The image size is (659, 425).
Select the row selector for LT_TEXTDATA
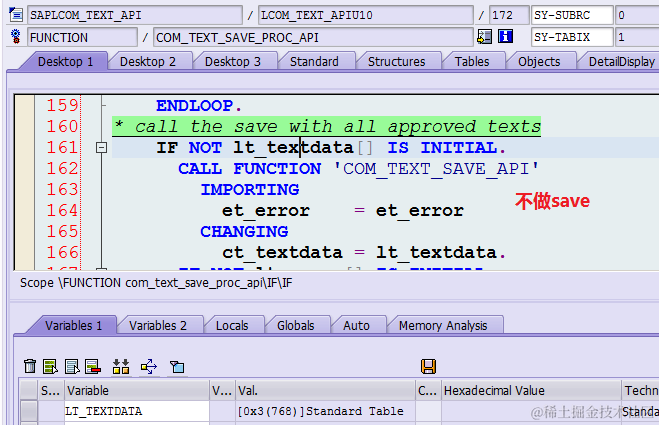pyautogui.click(x=29, y=411)
